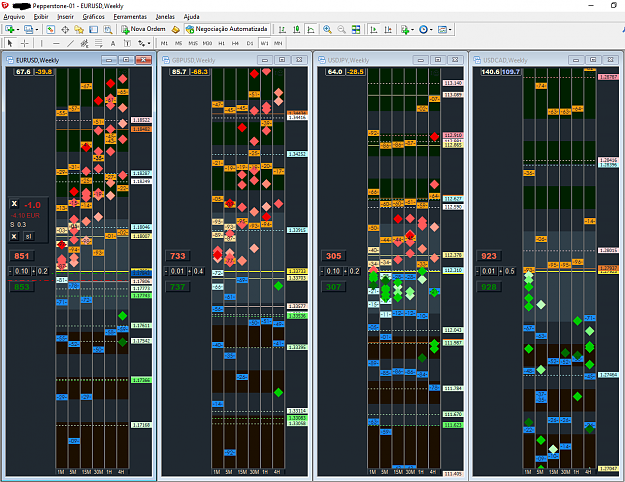
Task: Switch timeframe to M5
Action: point(179,43)
